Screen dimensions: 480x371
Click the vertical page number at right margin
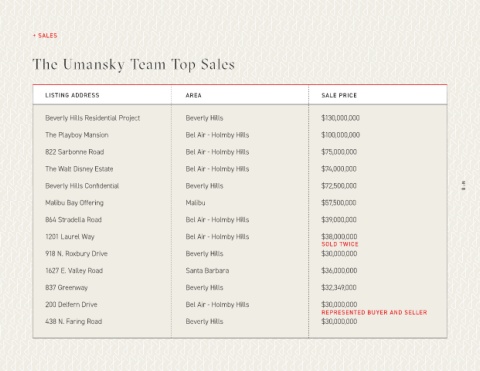pos(463,185)
